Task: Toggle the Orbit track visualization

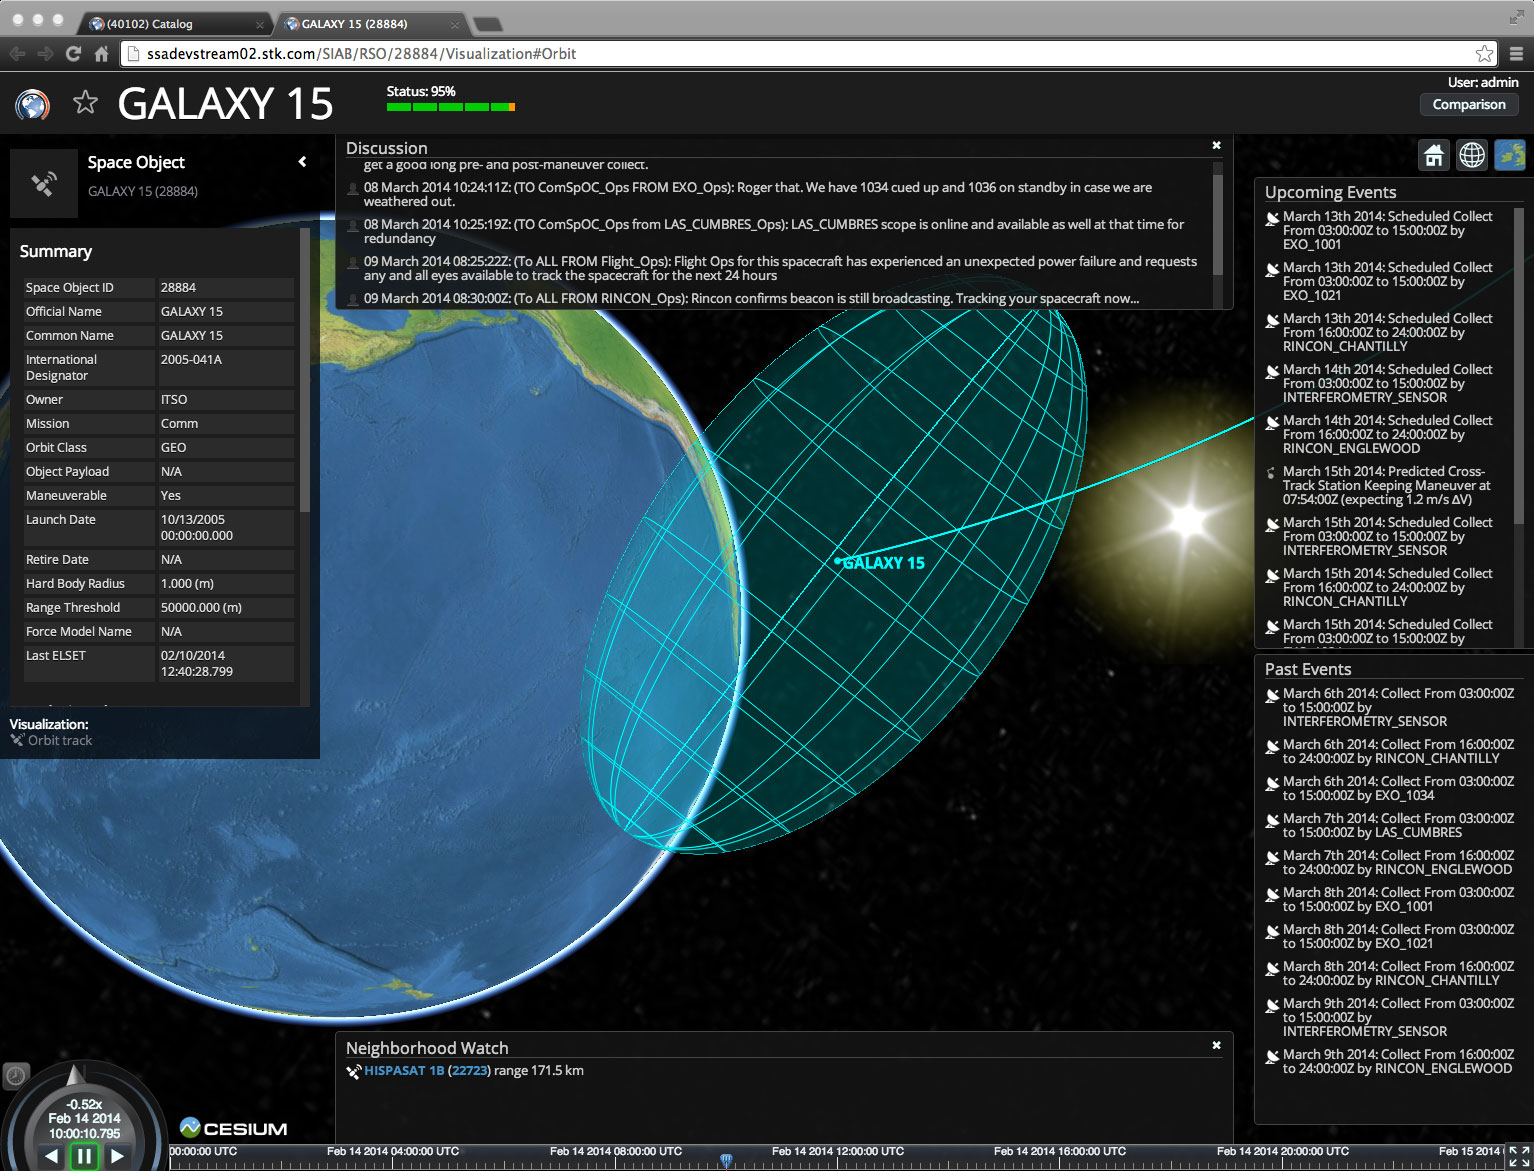Action: click(x=51, y=740)
